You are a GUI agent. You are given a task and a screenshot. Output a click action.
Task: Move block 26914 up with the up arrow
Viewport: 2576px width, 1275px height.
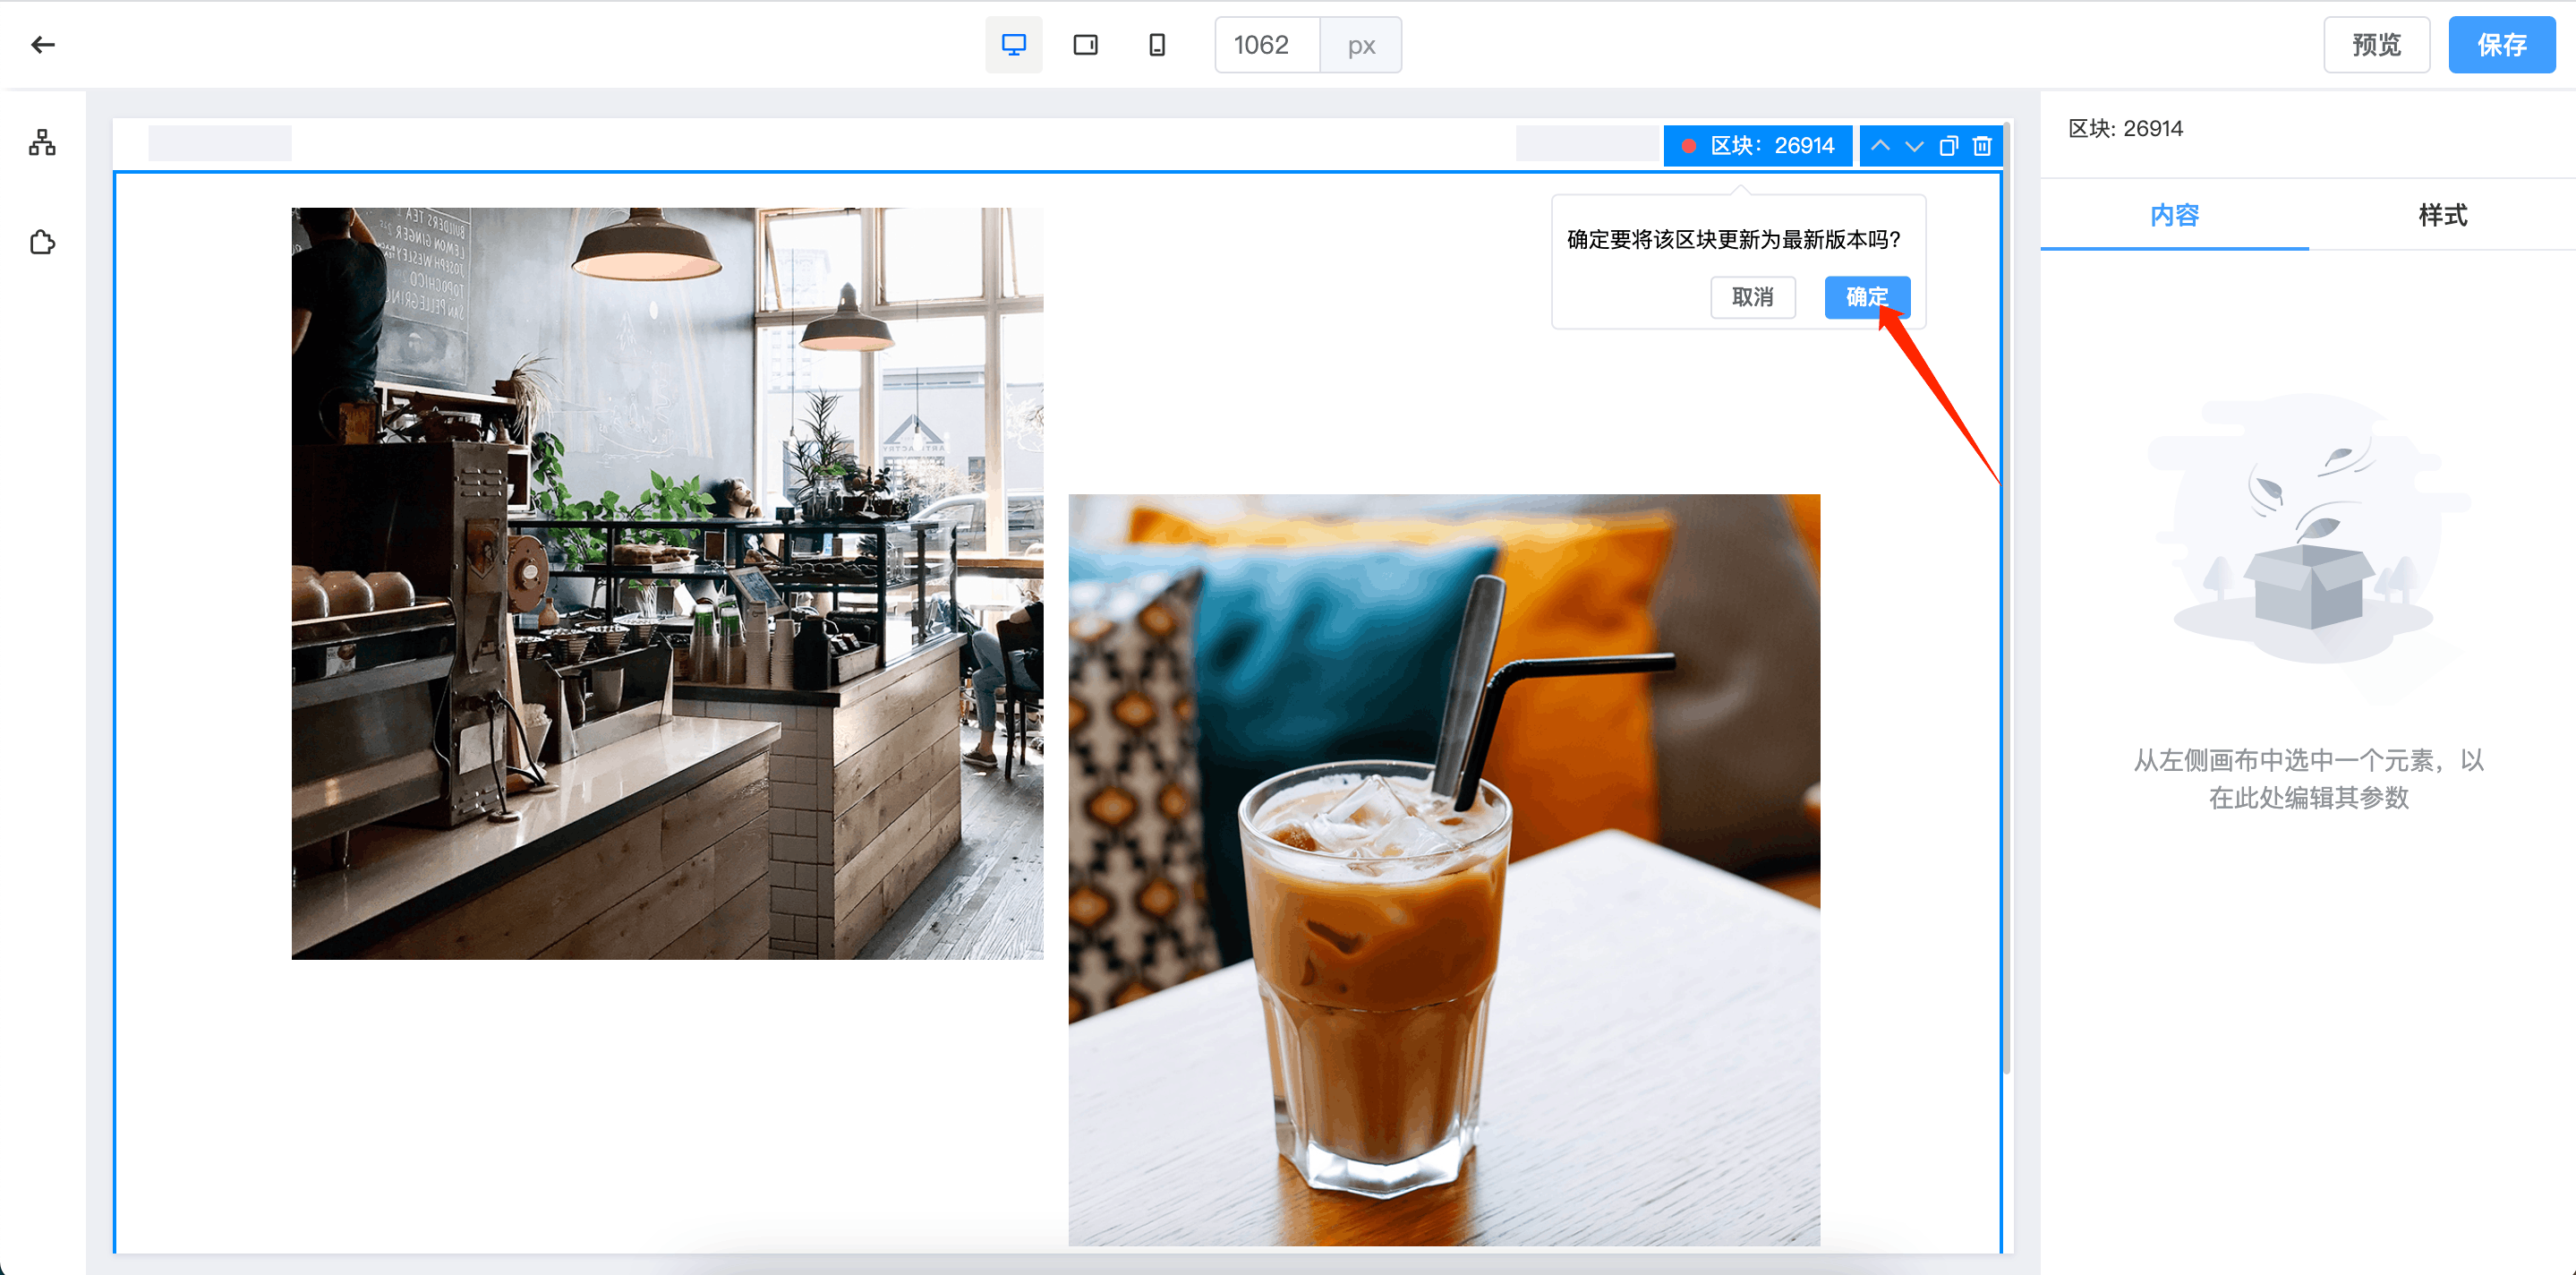[x=1880, y=146]
